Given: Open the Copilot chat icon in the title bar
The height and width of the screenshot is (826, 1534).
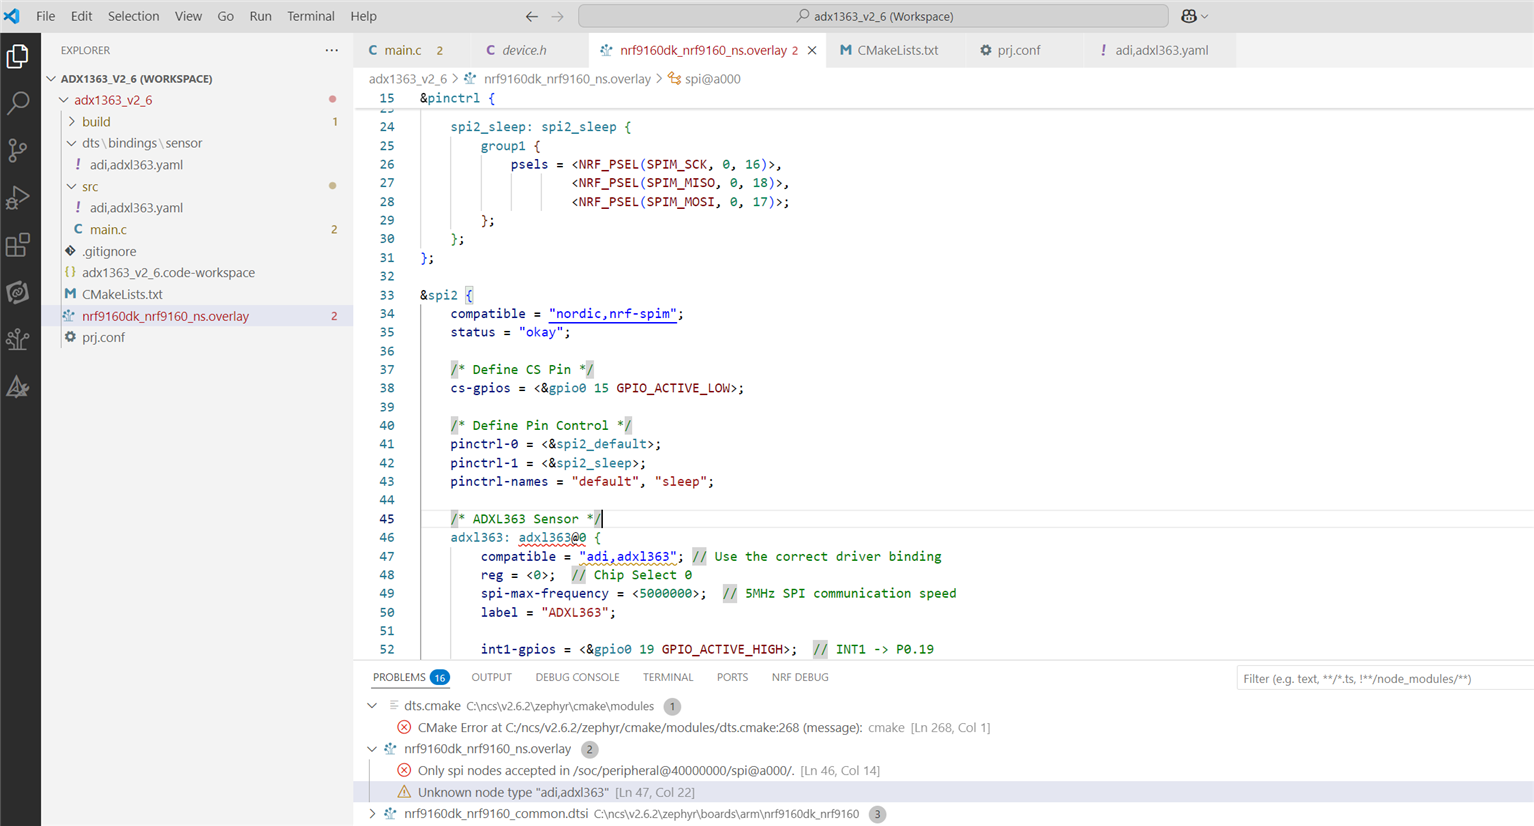Looking at the screenshot, I should pyautogui.click(x=1189, y=16).
